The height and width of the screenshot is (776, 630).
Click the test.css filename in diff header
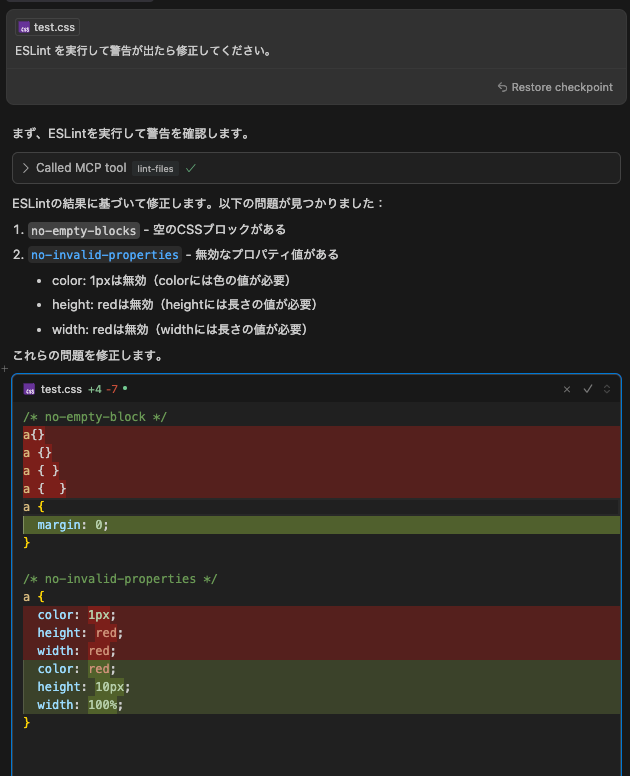click(61, 389)
